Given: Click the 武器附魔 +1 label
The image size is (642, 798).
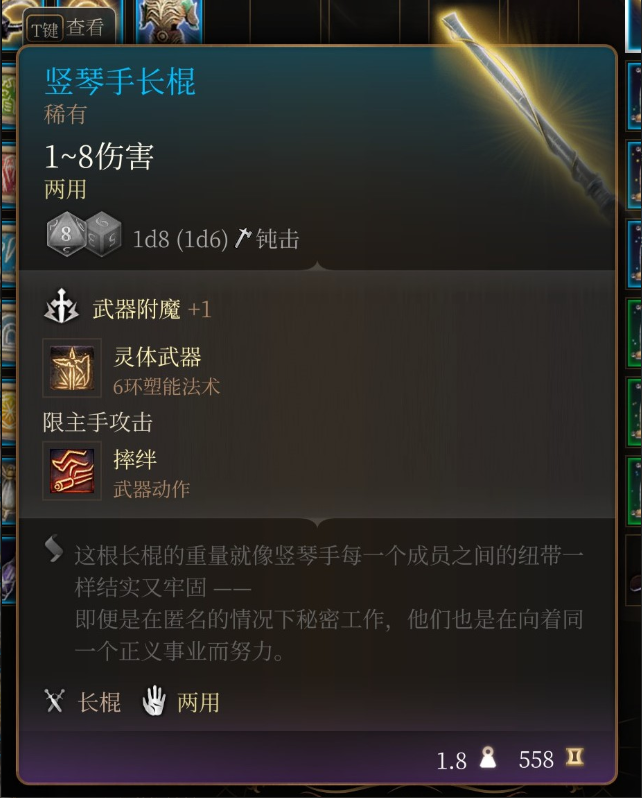Looking at the screenshot, I should [152, 309].
